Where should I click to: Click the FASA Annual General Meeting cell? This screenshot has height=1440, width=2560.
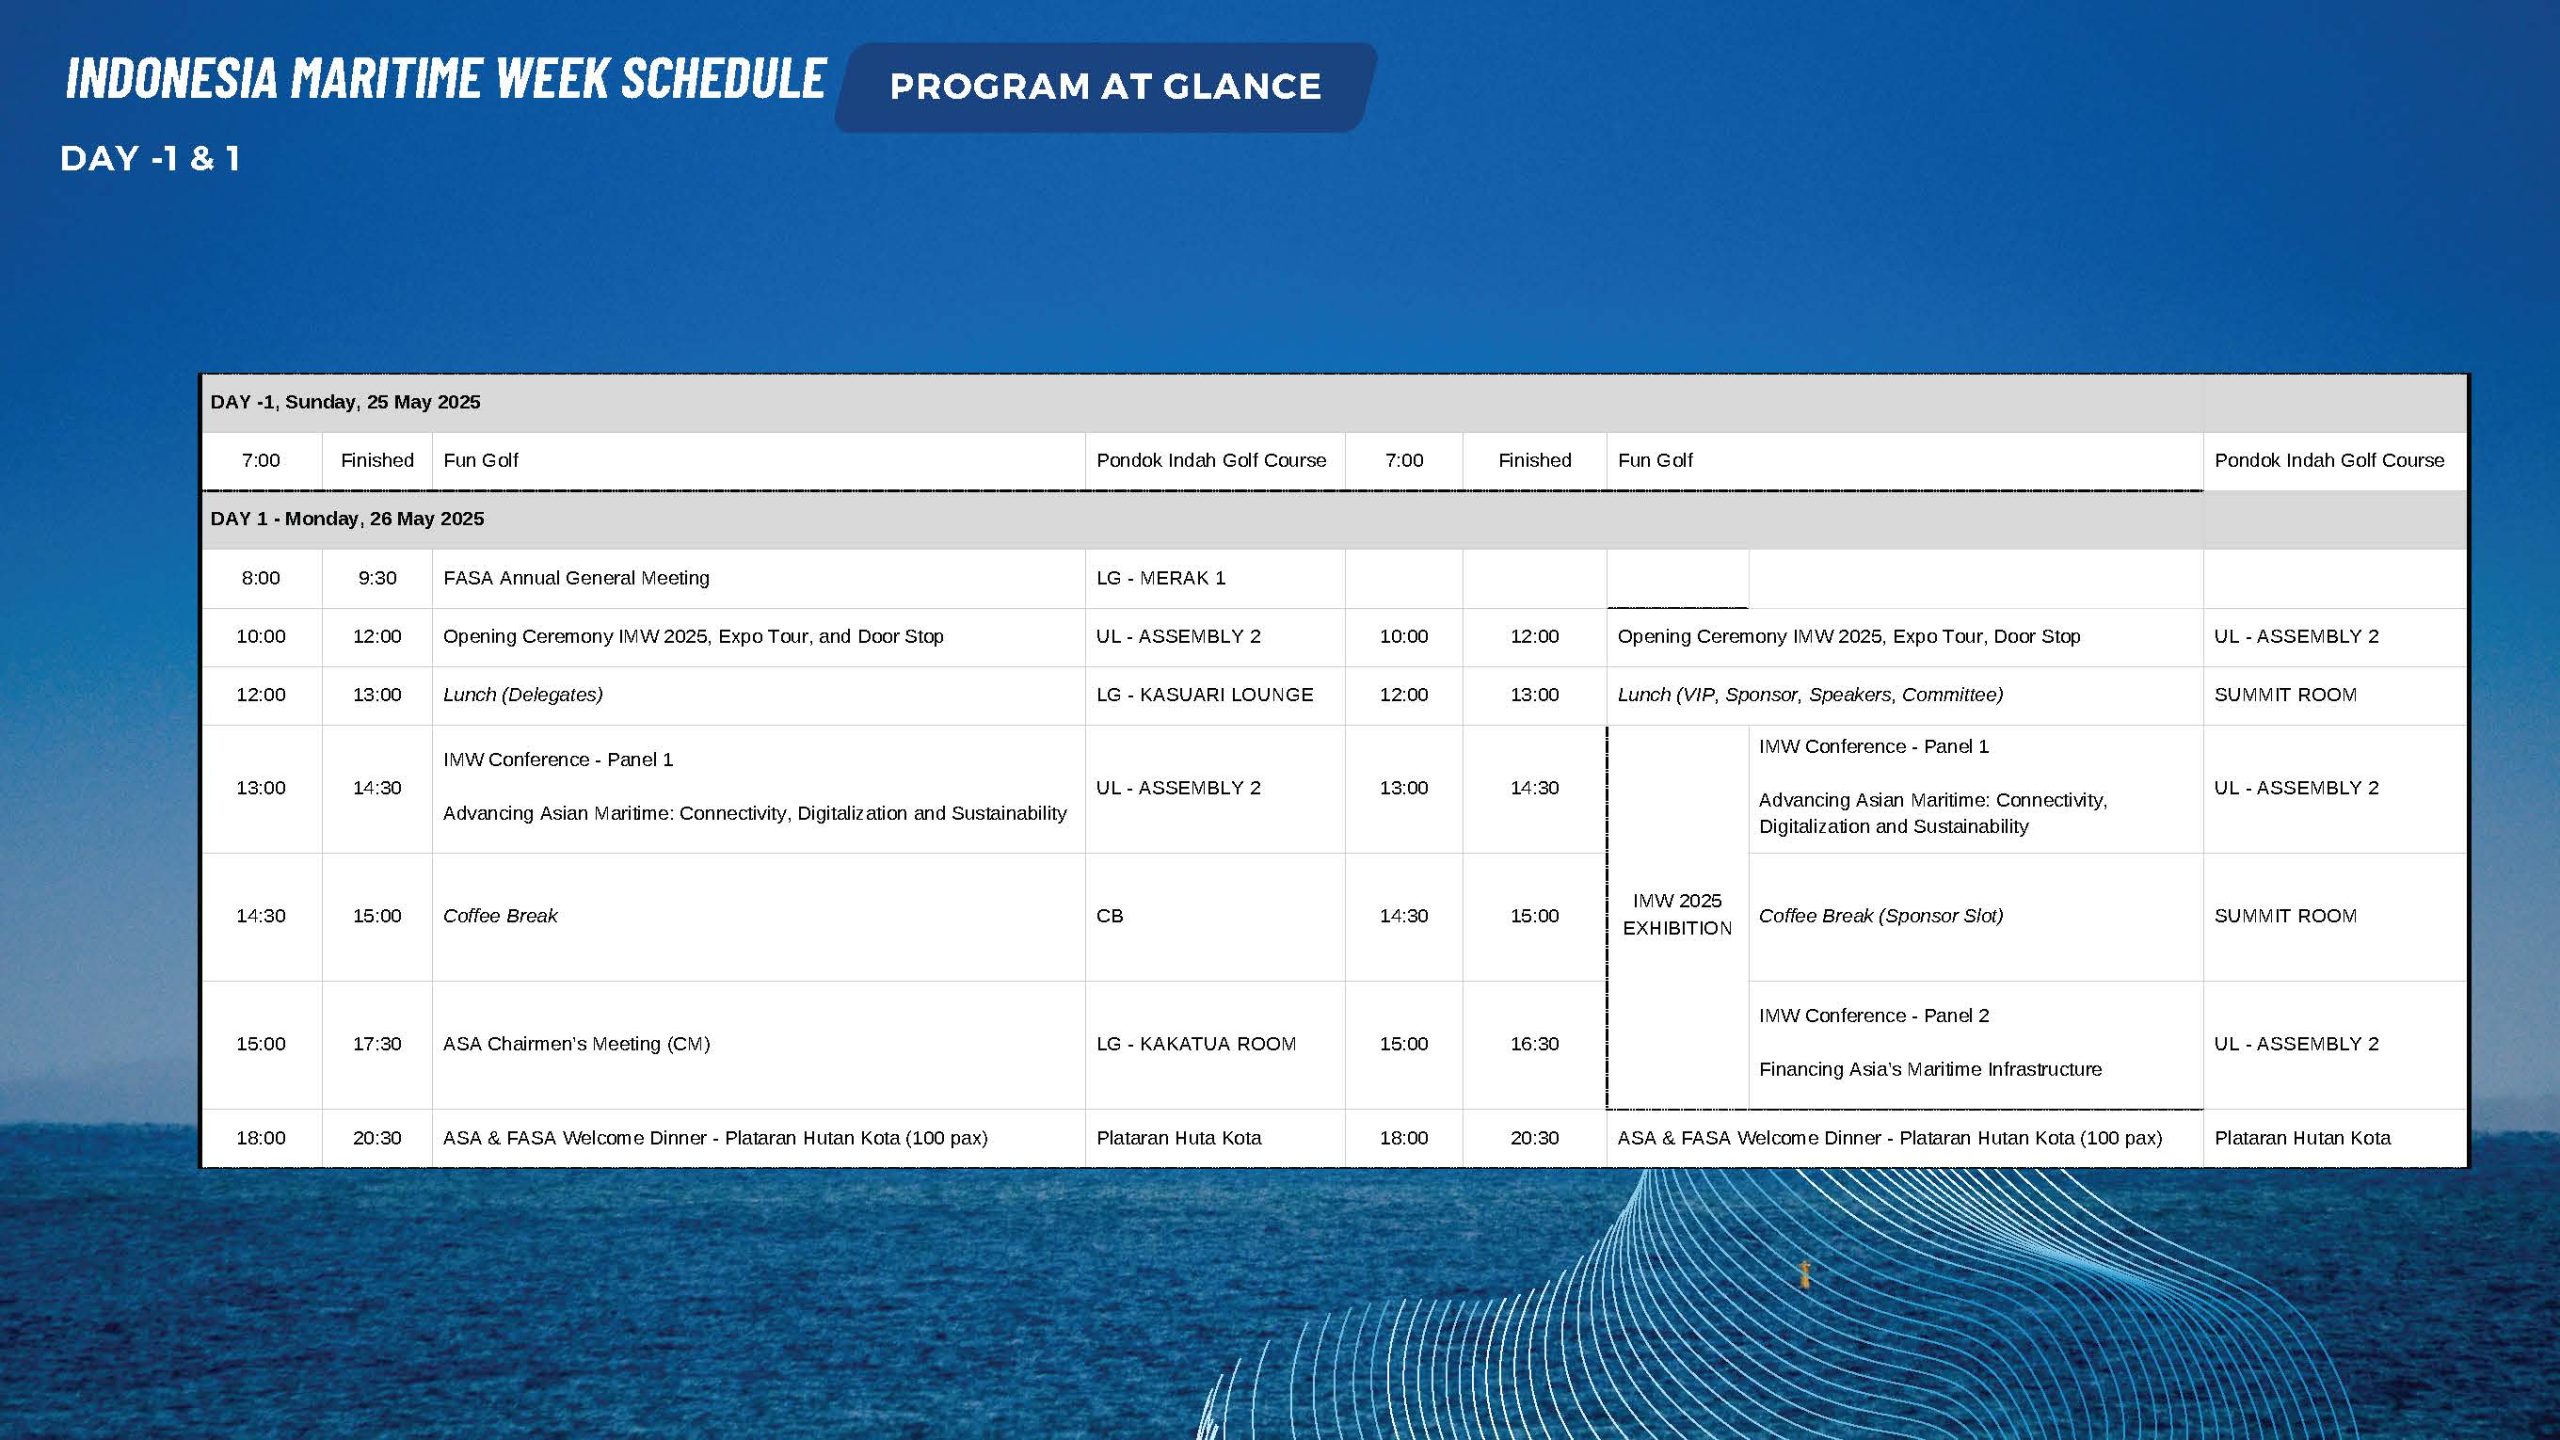pyautogui.click(x=758, y=578)
